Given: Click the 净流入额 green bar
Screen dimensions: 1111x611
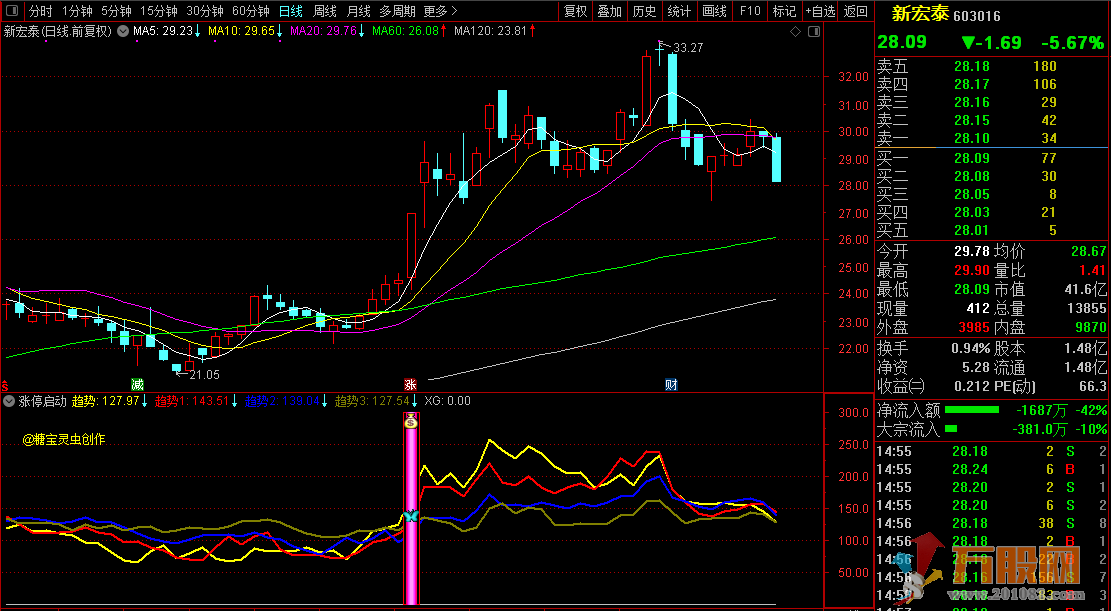Looking at the screenshot, I should (x=971, y=410).
